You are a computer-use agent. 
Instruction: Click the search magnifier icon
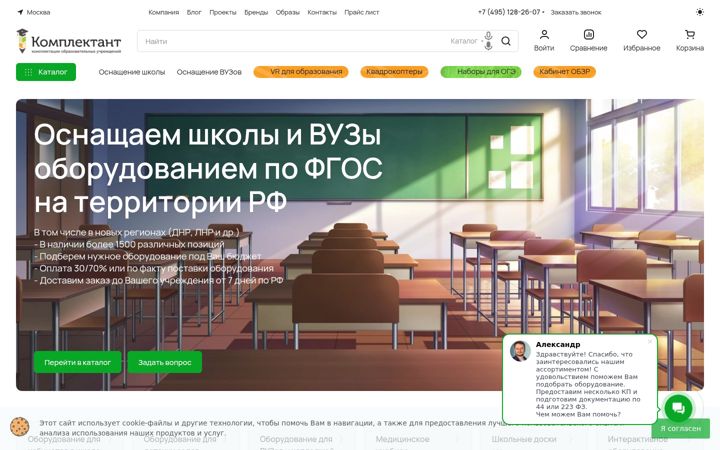[506, 41]
